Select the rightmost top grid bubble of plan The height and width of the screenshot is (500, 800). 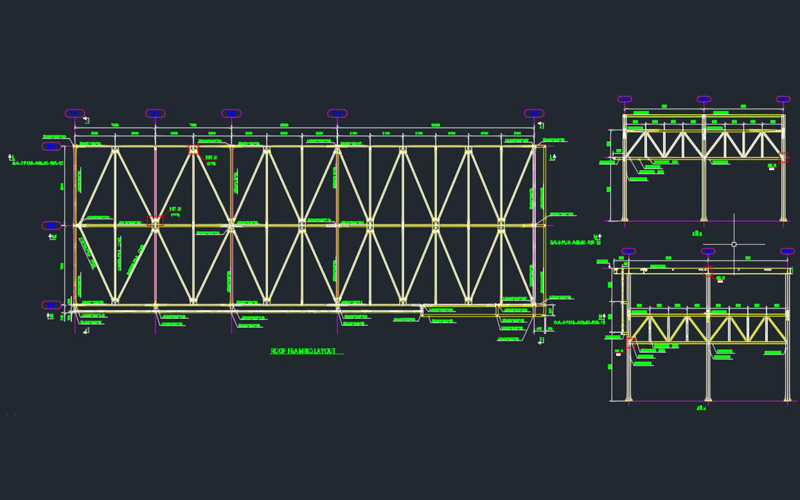point(535,113)
